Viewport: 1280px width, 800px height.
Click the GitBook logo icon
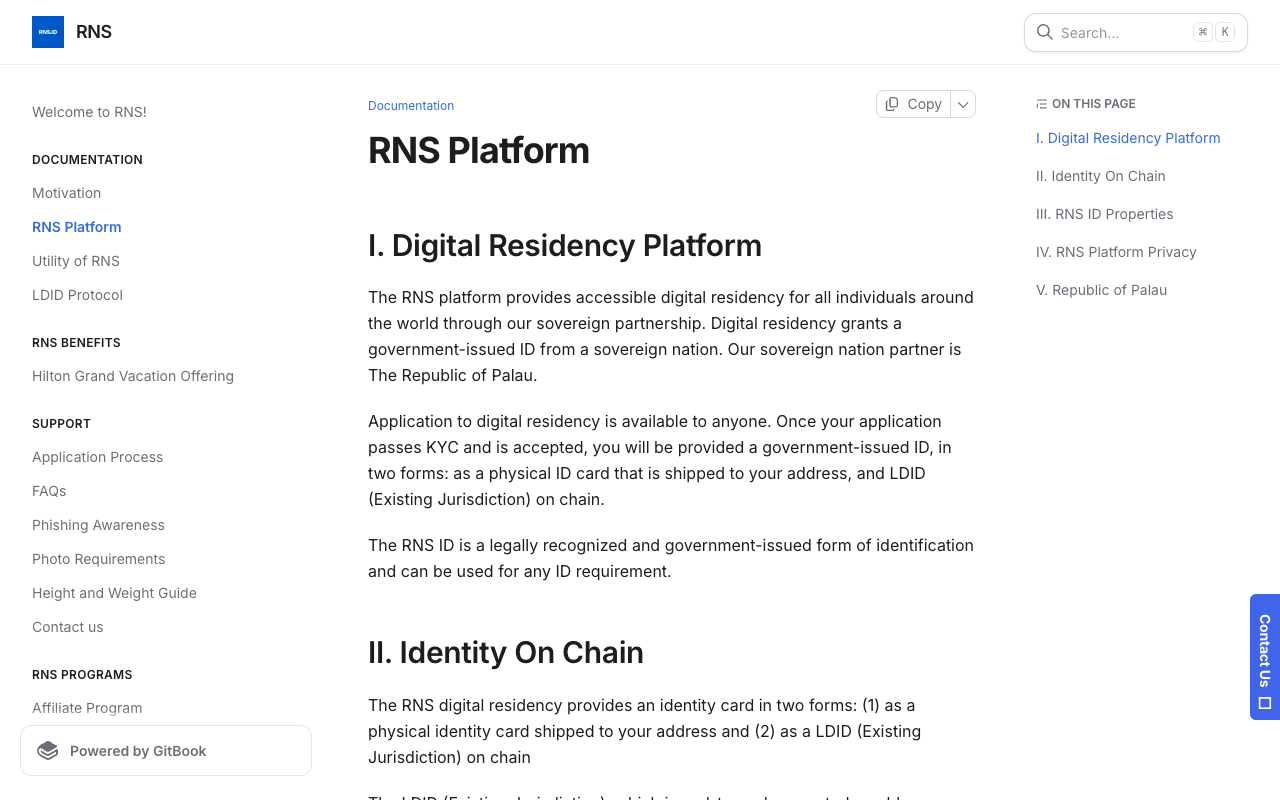pos(48,751)
